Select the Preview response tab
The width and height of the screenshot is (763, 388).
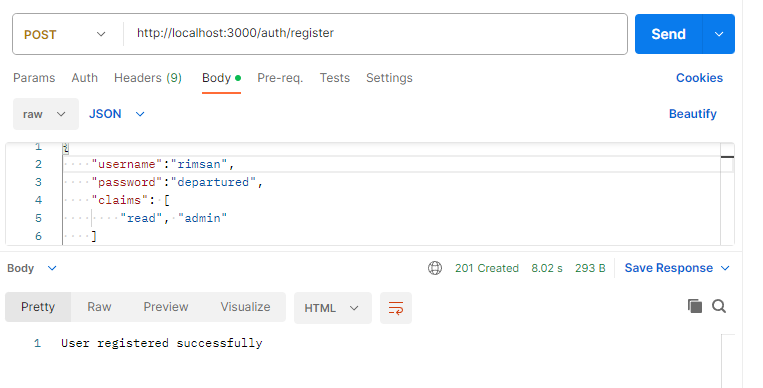click(x=166, y=307)
